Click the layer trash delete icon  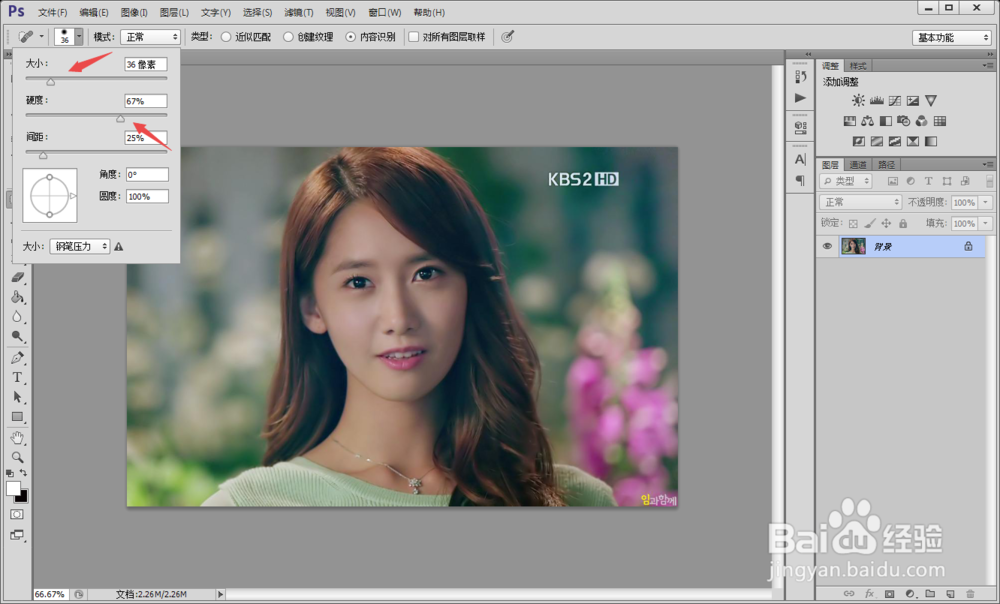(x=970, y=593)
